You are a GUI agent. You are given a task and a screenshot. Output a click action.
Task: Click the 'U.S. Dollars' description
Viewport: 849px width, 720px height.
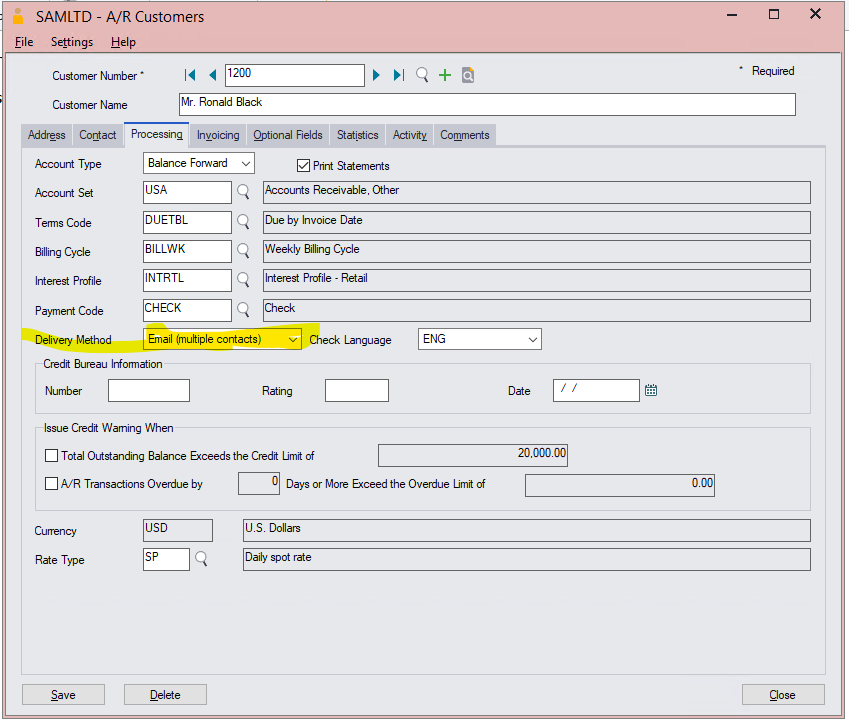(527, 530)
